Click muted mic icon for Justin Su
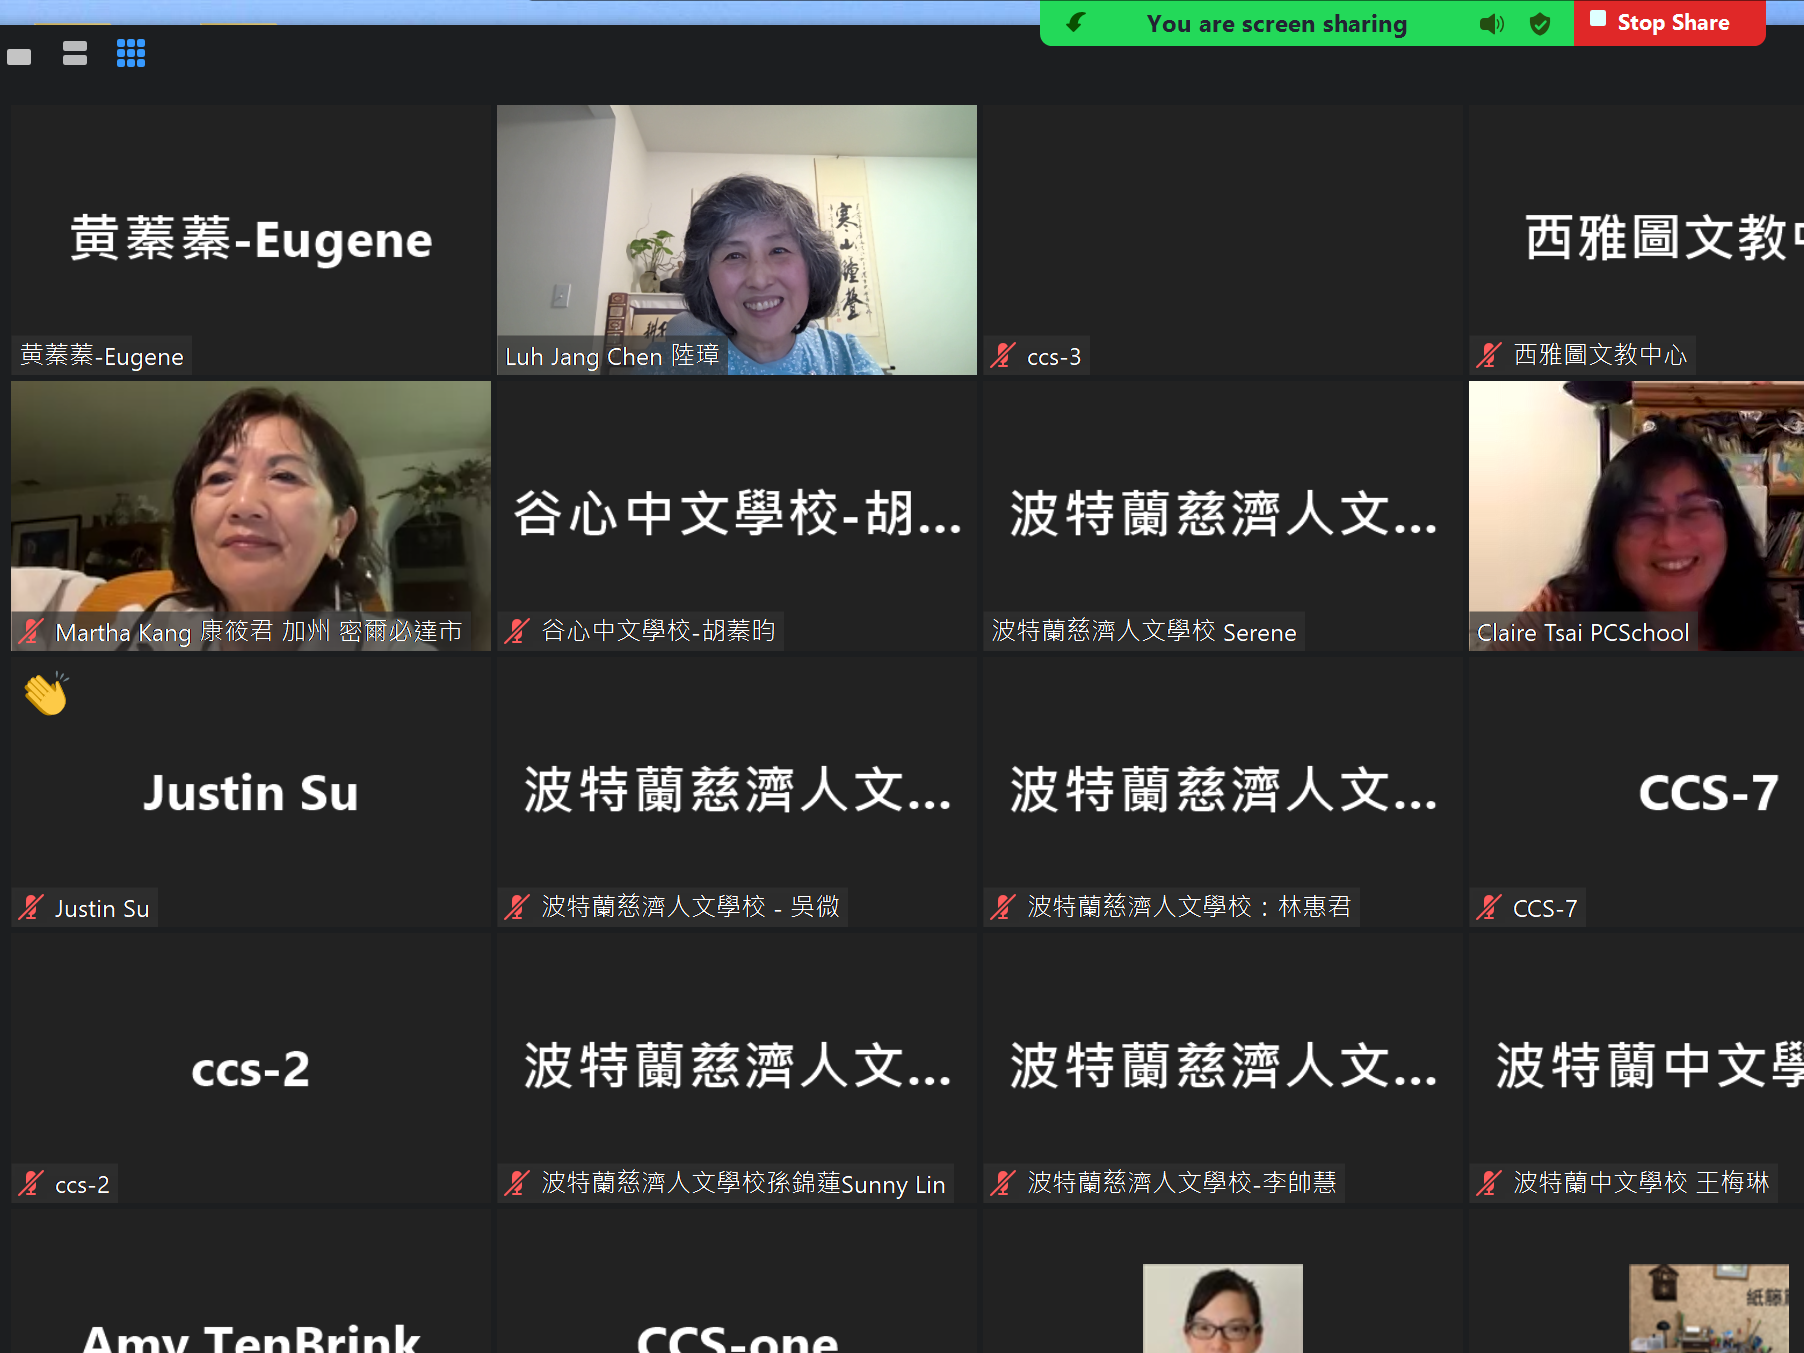The width and height of the screenshot is (1804, 1353). coord(31,908)
